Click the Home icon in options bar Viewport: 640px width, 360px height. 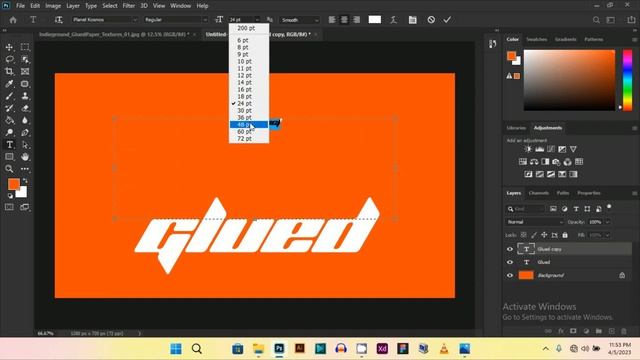13,20
